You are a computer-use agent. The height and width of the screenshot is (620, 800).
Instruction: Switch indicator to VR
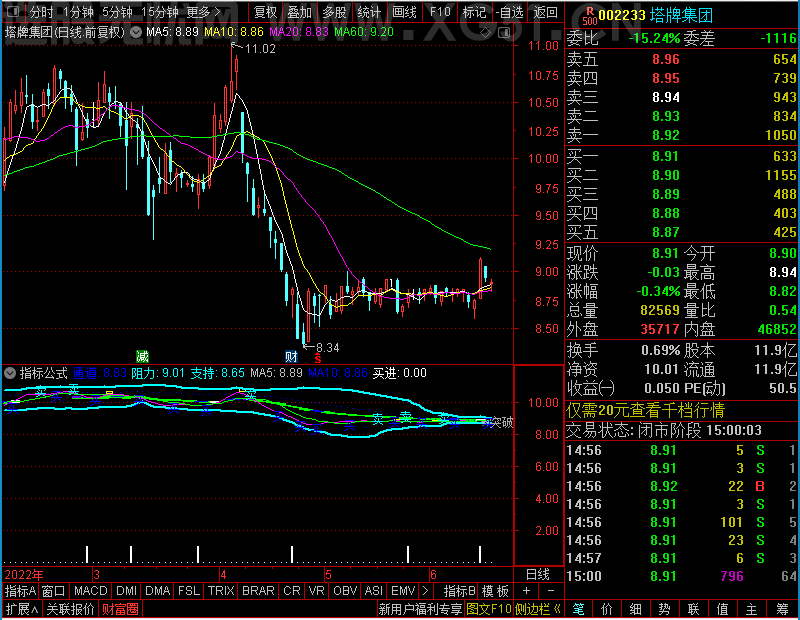tap(316, 591)
